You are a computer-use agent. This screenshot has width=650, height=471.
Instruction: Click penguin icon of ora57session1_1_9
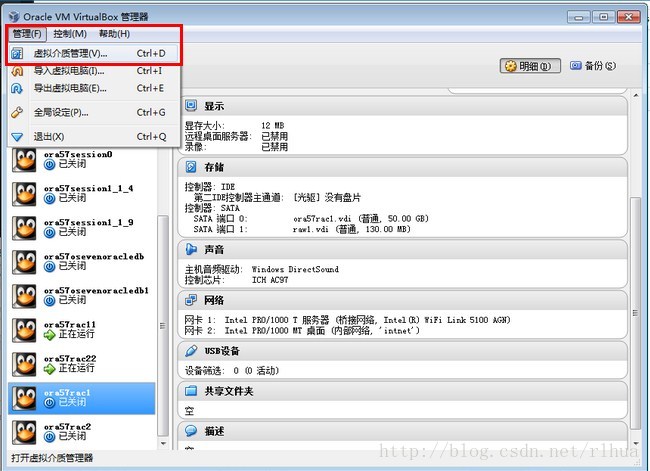24,228
